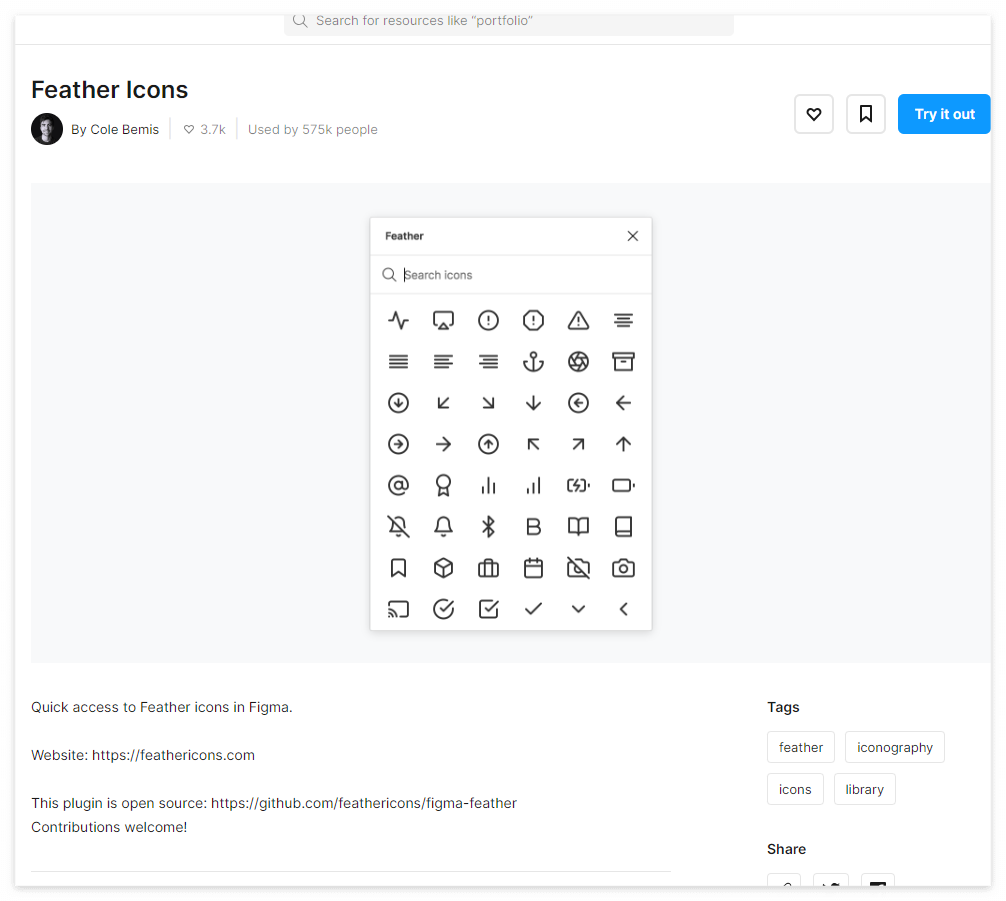The width and height of the screenshot is (1006, 901).
Task: Pick the alert-circle icon
Action: pyautogui.click(x=488, y=320)
